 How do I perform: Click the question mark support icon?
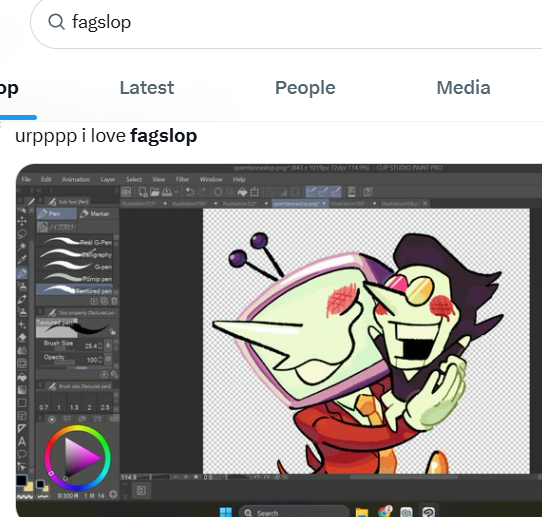[368, 192]
